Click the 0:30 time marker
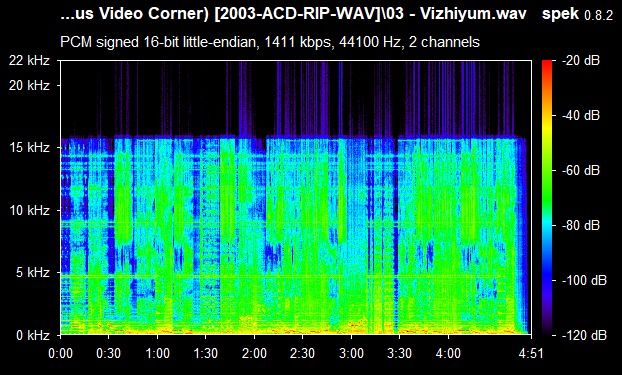This screenshot has width=622, height=375. point(109,353)
